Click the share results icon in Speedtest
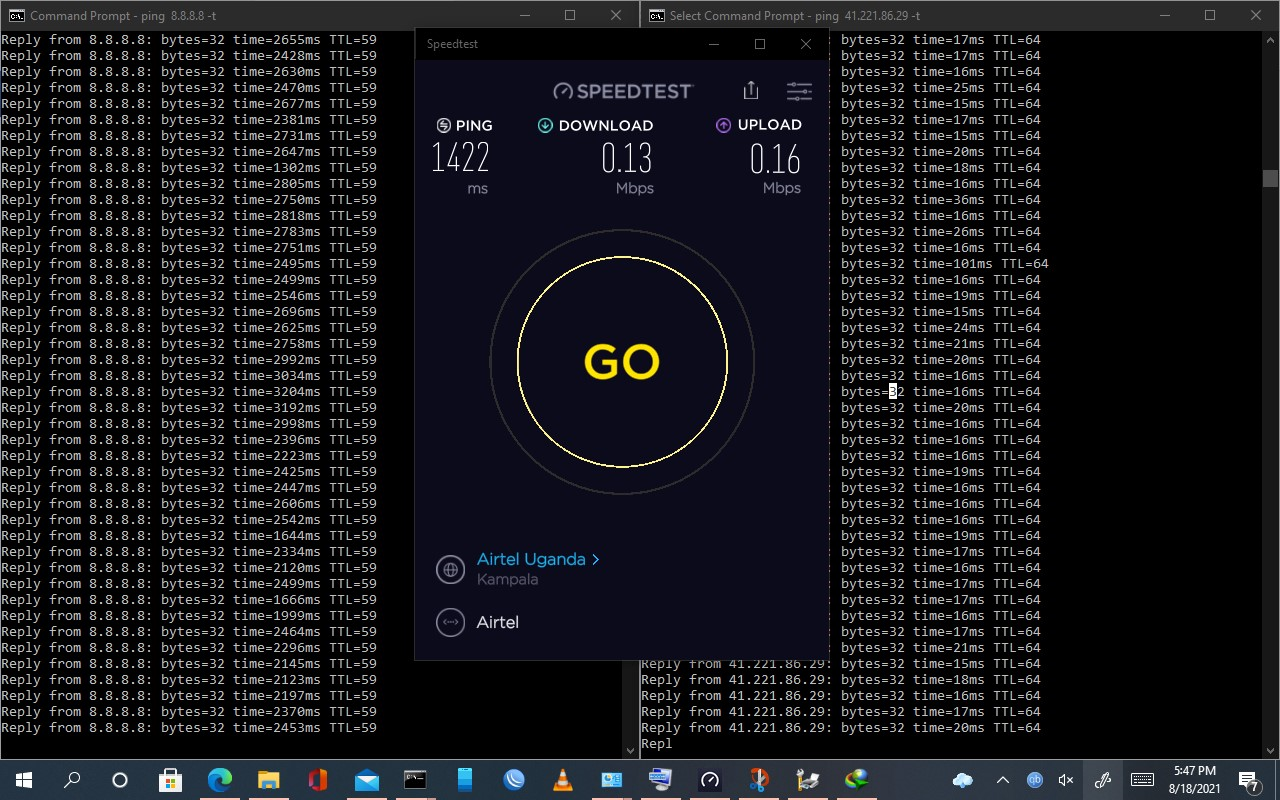Image resolution: width=1280 pixels, height=800 pixels. pyautogui.click(x=751, y=91)
